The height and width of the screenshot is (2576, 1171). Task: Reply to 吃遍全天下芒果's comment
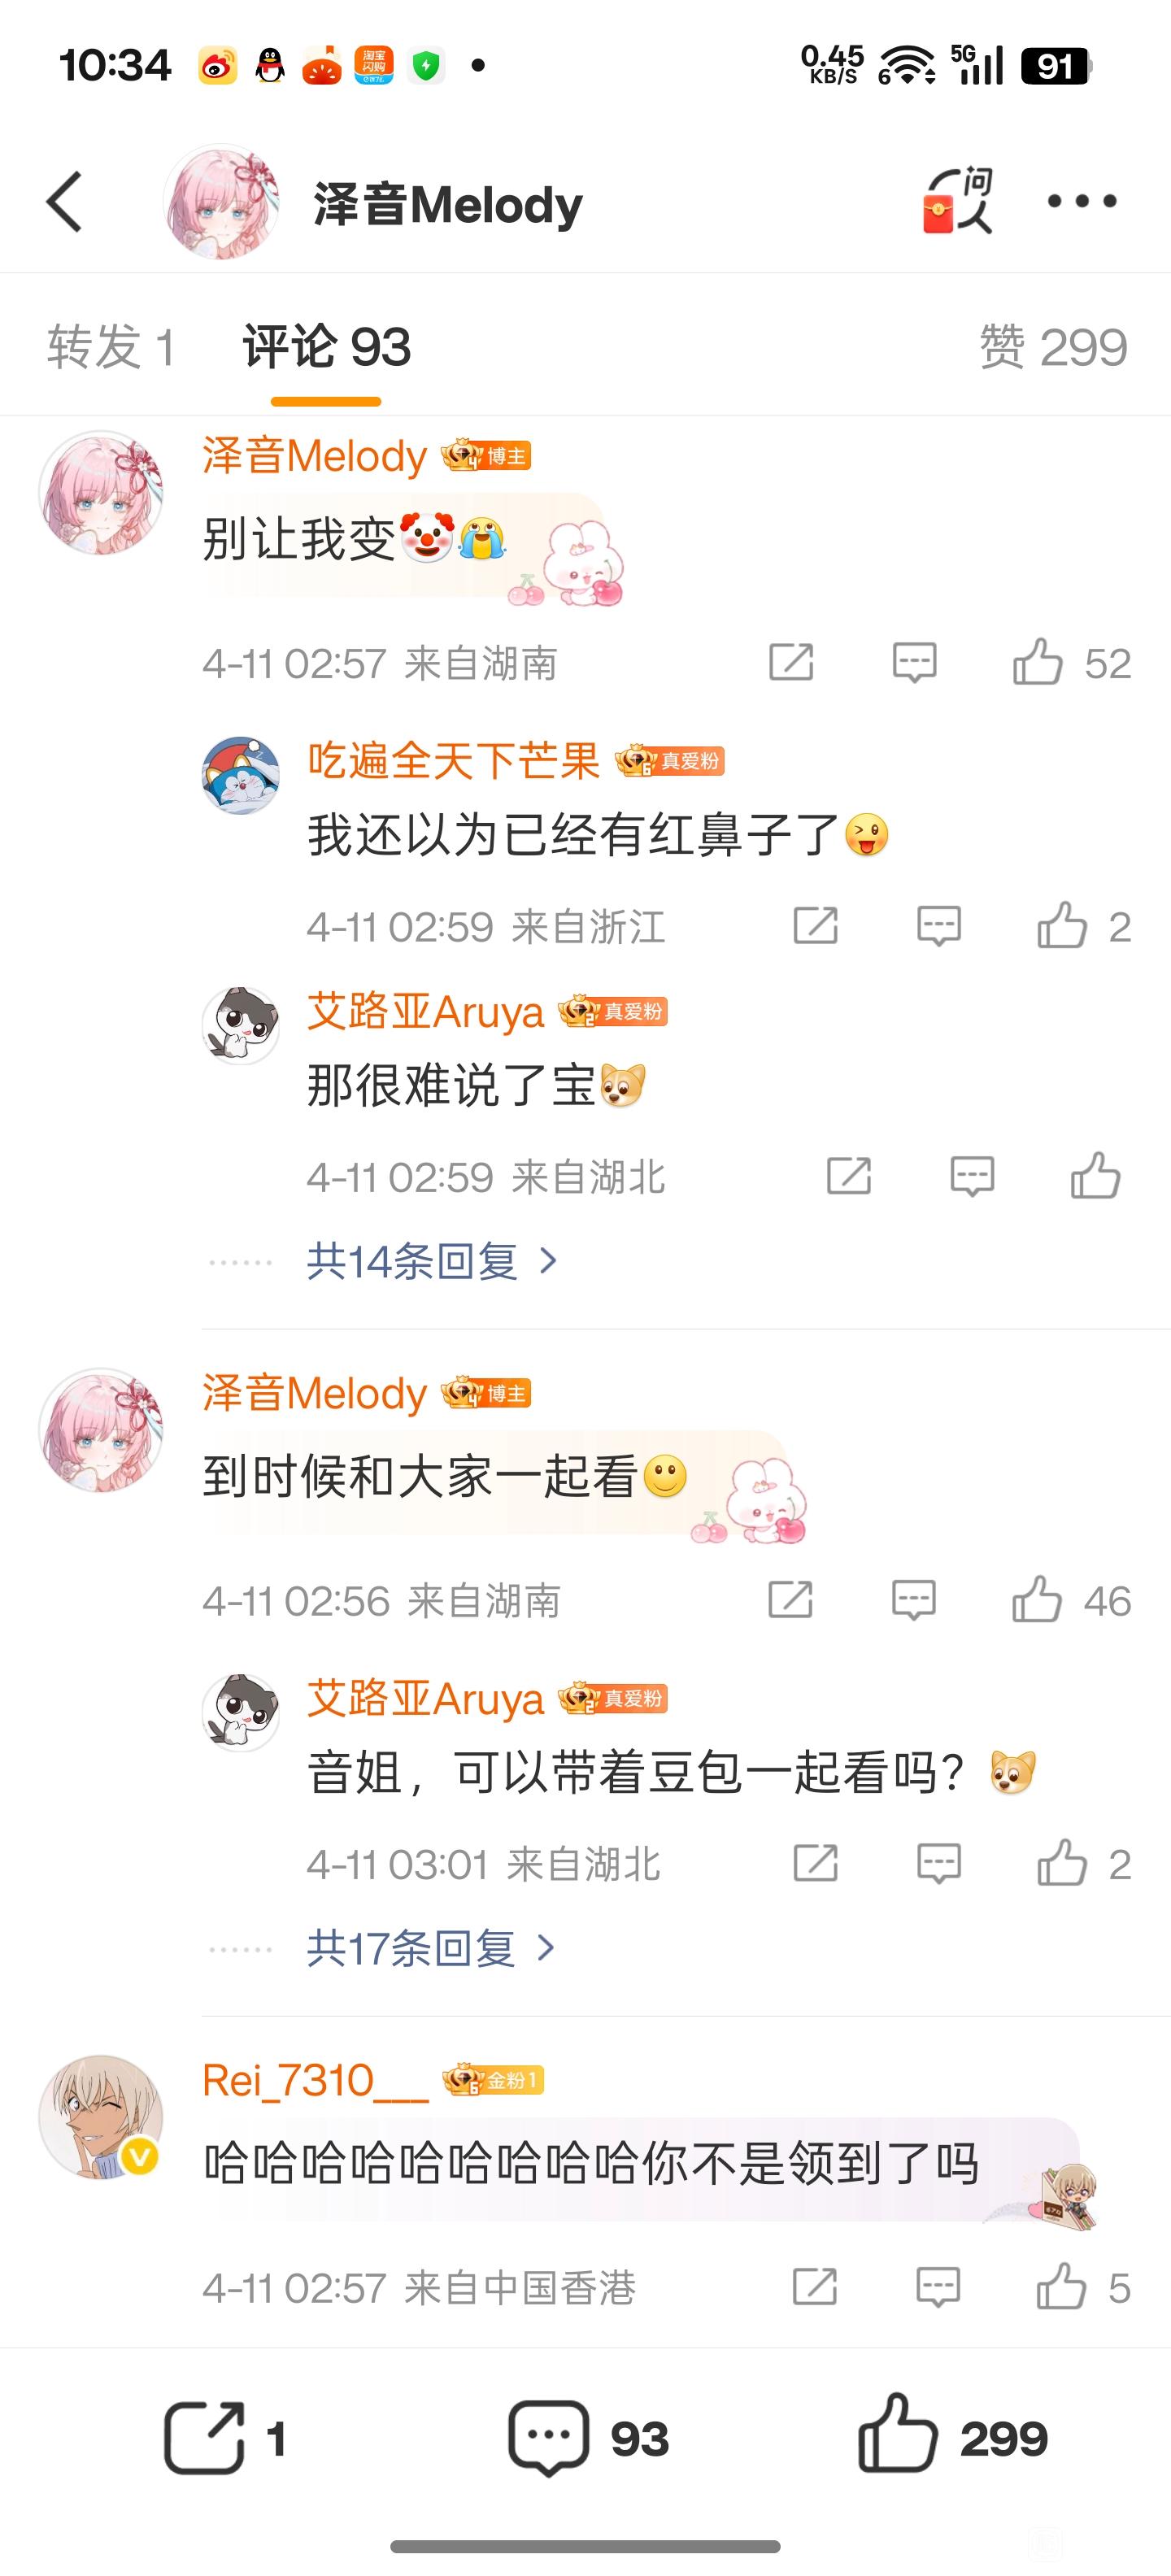pyautogui.click(x=939, y=926)
